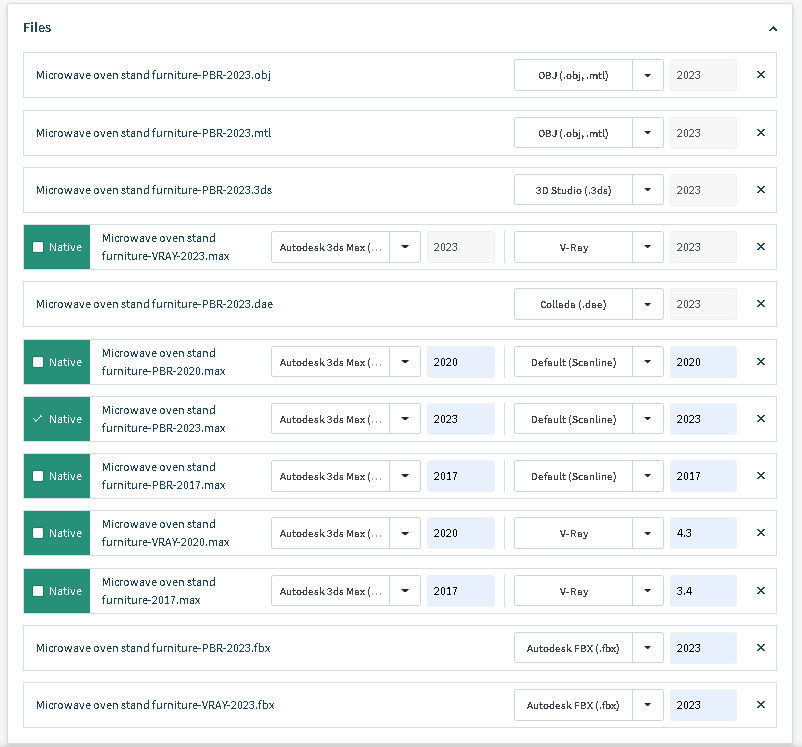Open 3D Studio (.3ds) format dropdown
The image size is (802, 747).
pos(648,190)
